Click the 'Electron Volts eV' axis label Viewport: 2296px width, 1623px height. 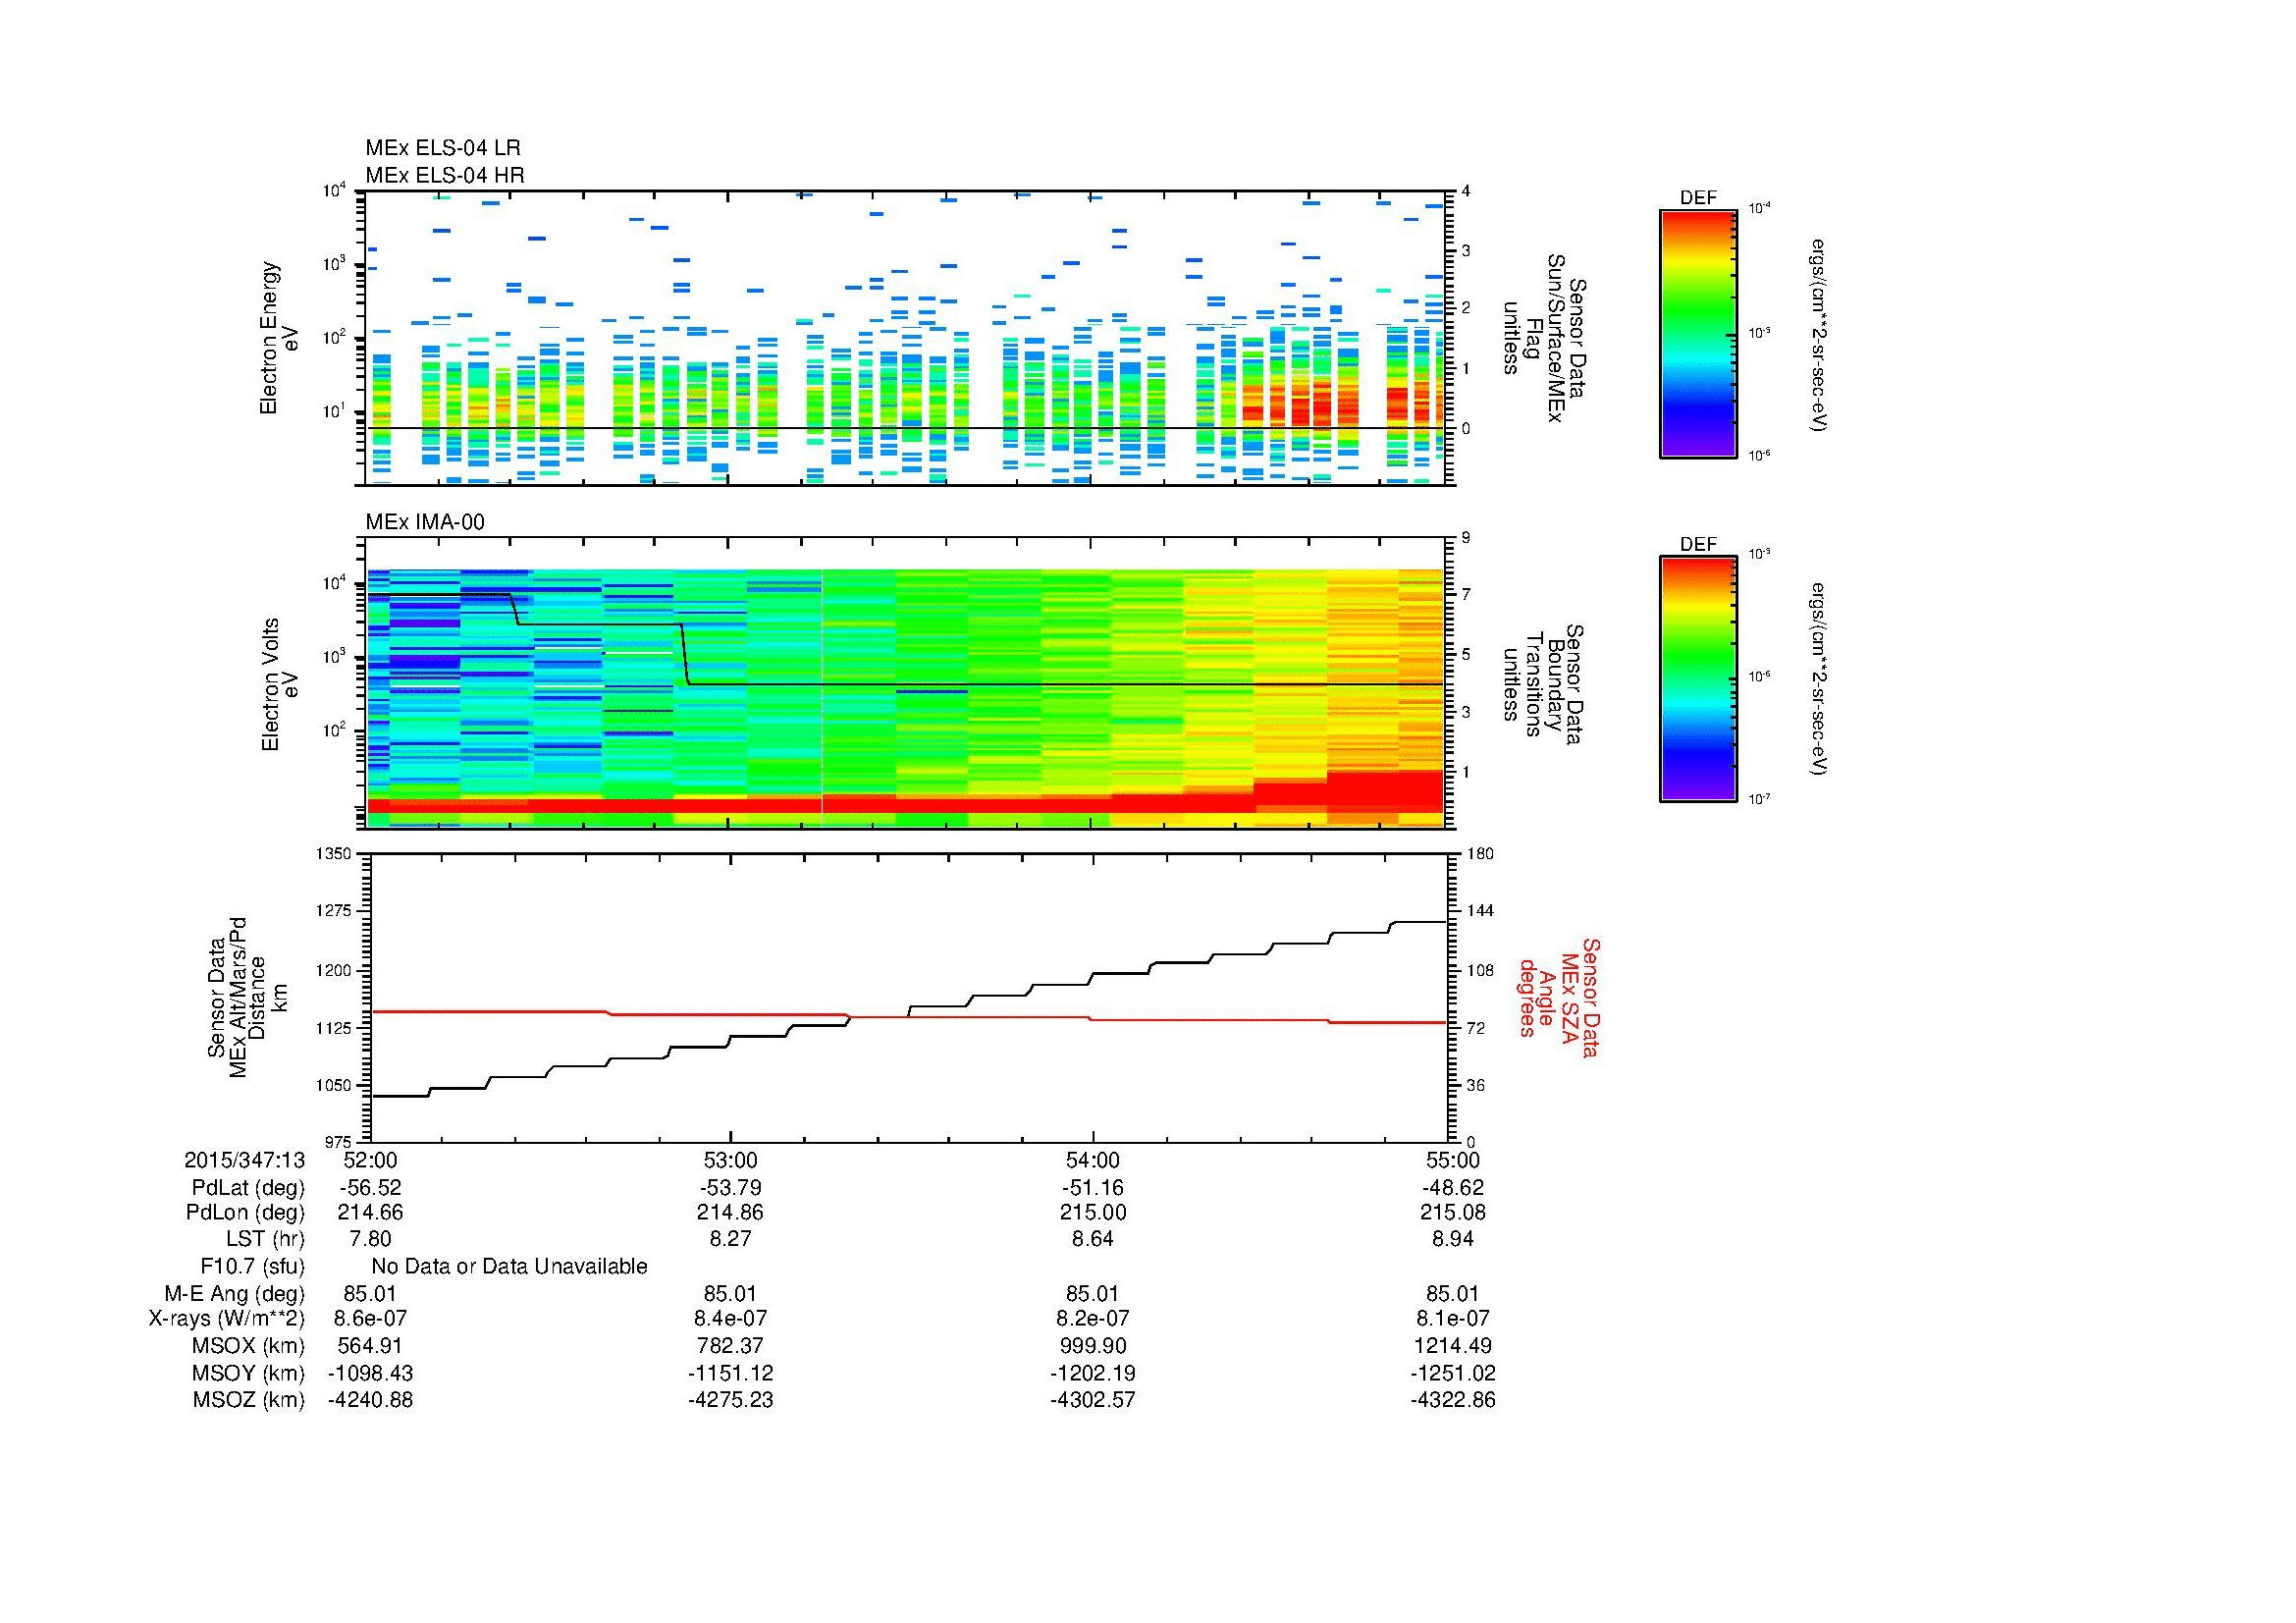279,685
